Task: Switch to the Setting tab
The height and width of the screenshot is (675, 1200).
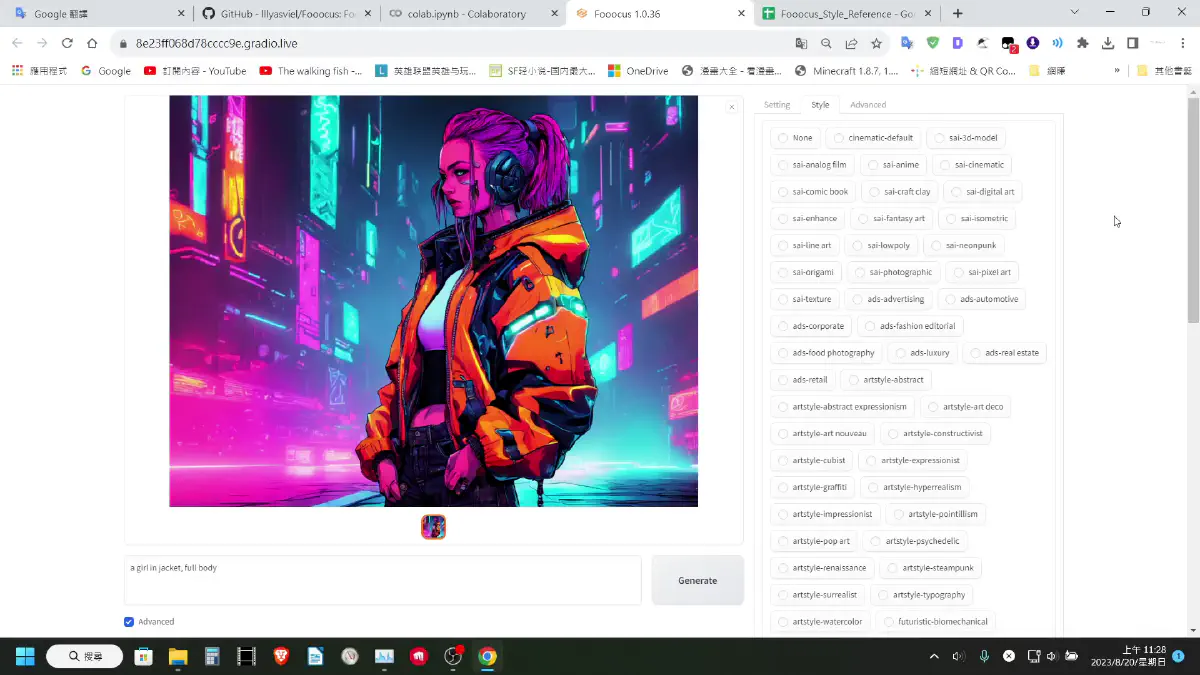Action: click(777, 105)
